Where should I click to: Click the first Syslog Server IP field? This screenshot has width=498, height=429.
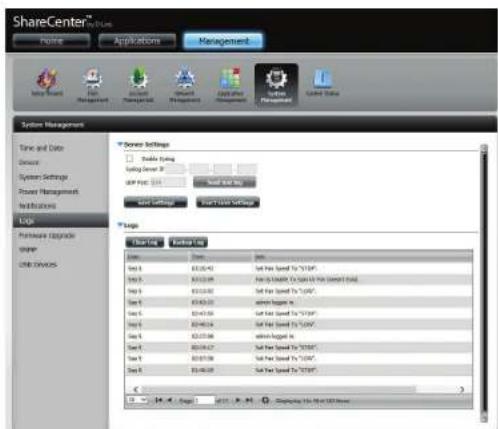tap(175, 169)
